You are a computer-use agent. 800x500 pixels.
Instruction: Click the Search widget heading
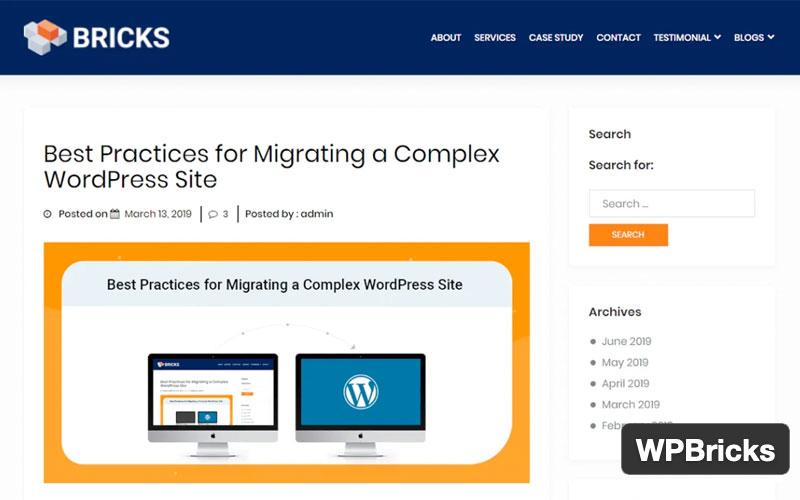610,134
